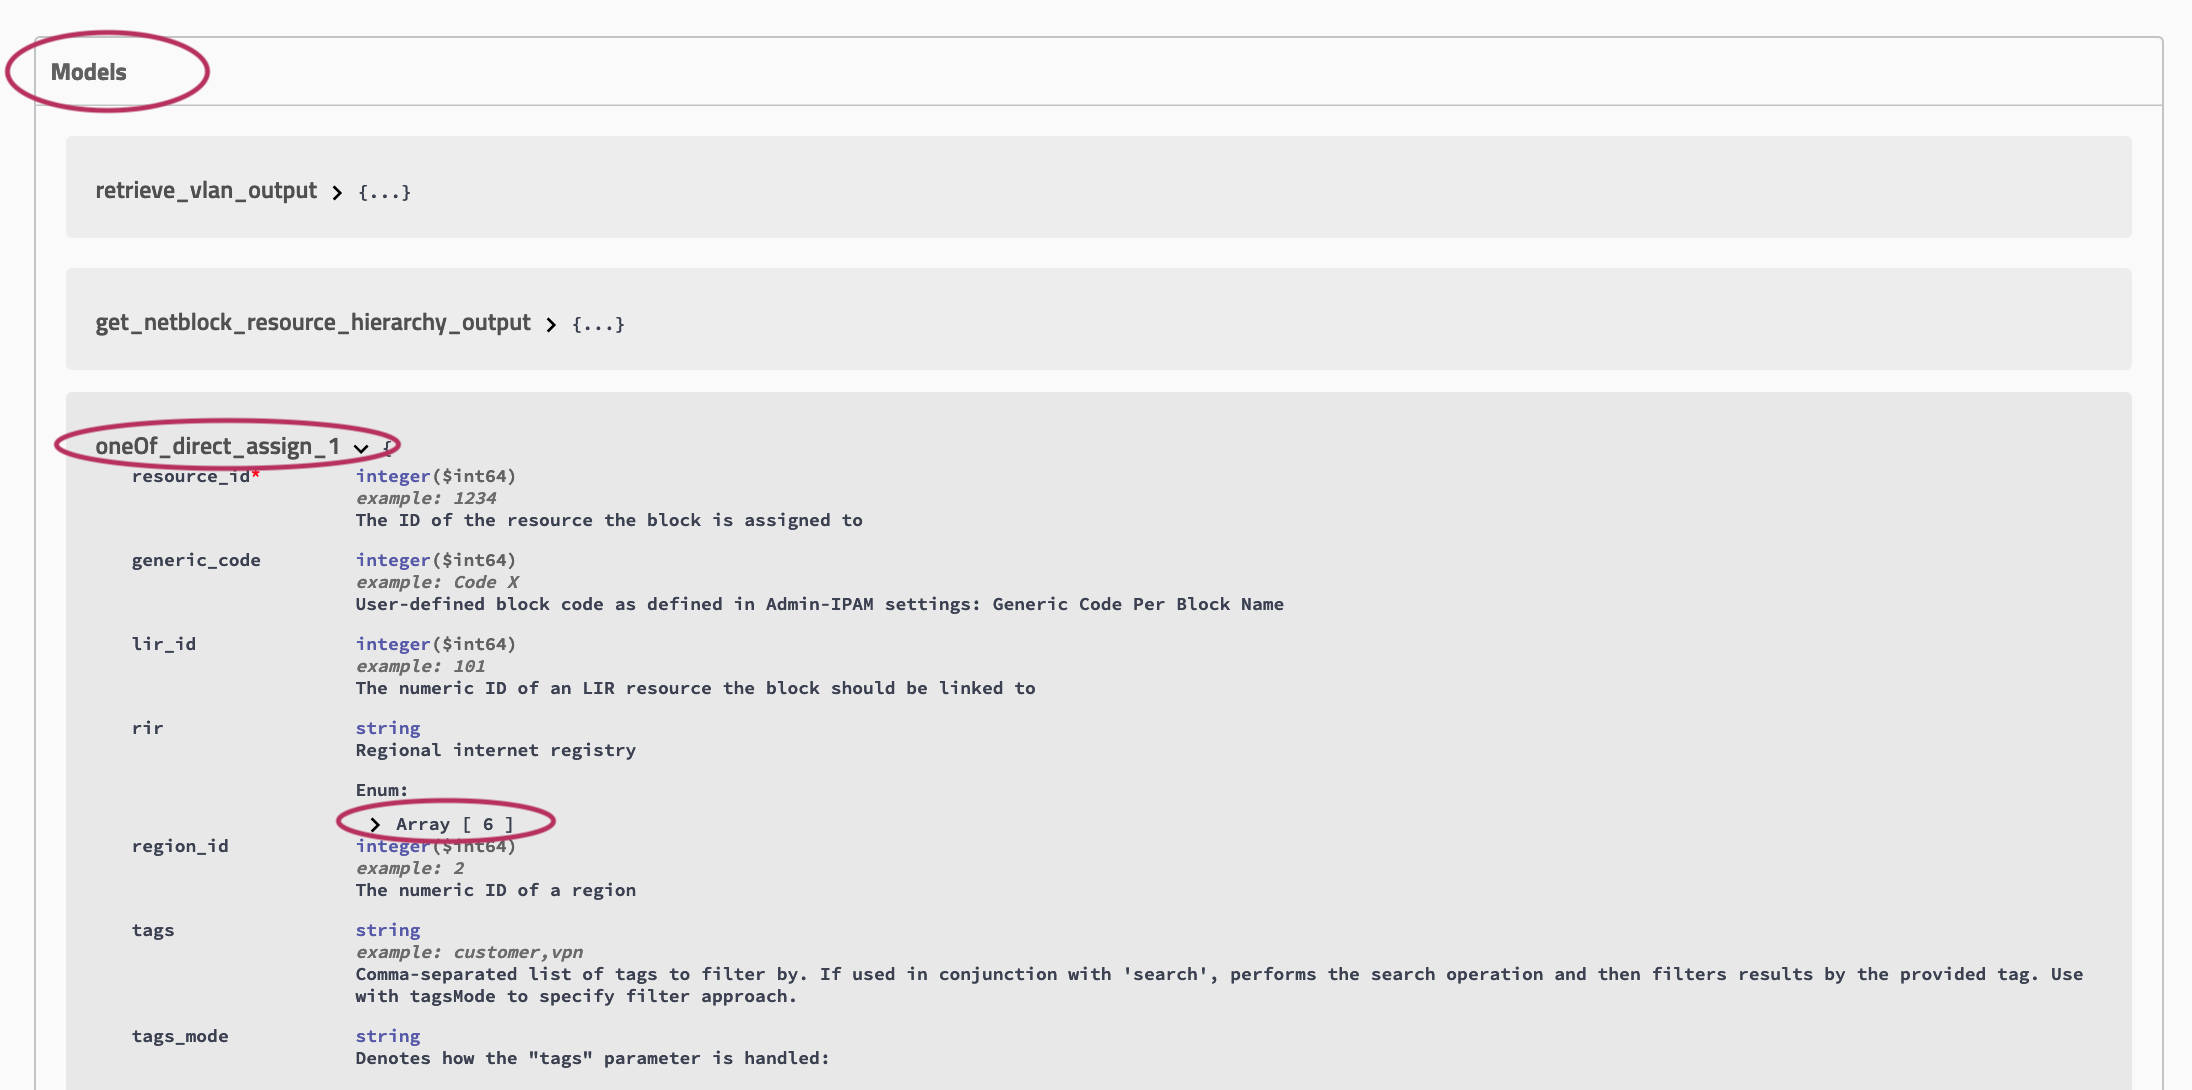Click the {...} placeholder after retrieve_vlan_output

(x=385, y=192)
